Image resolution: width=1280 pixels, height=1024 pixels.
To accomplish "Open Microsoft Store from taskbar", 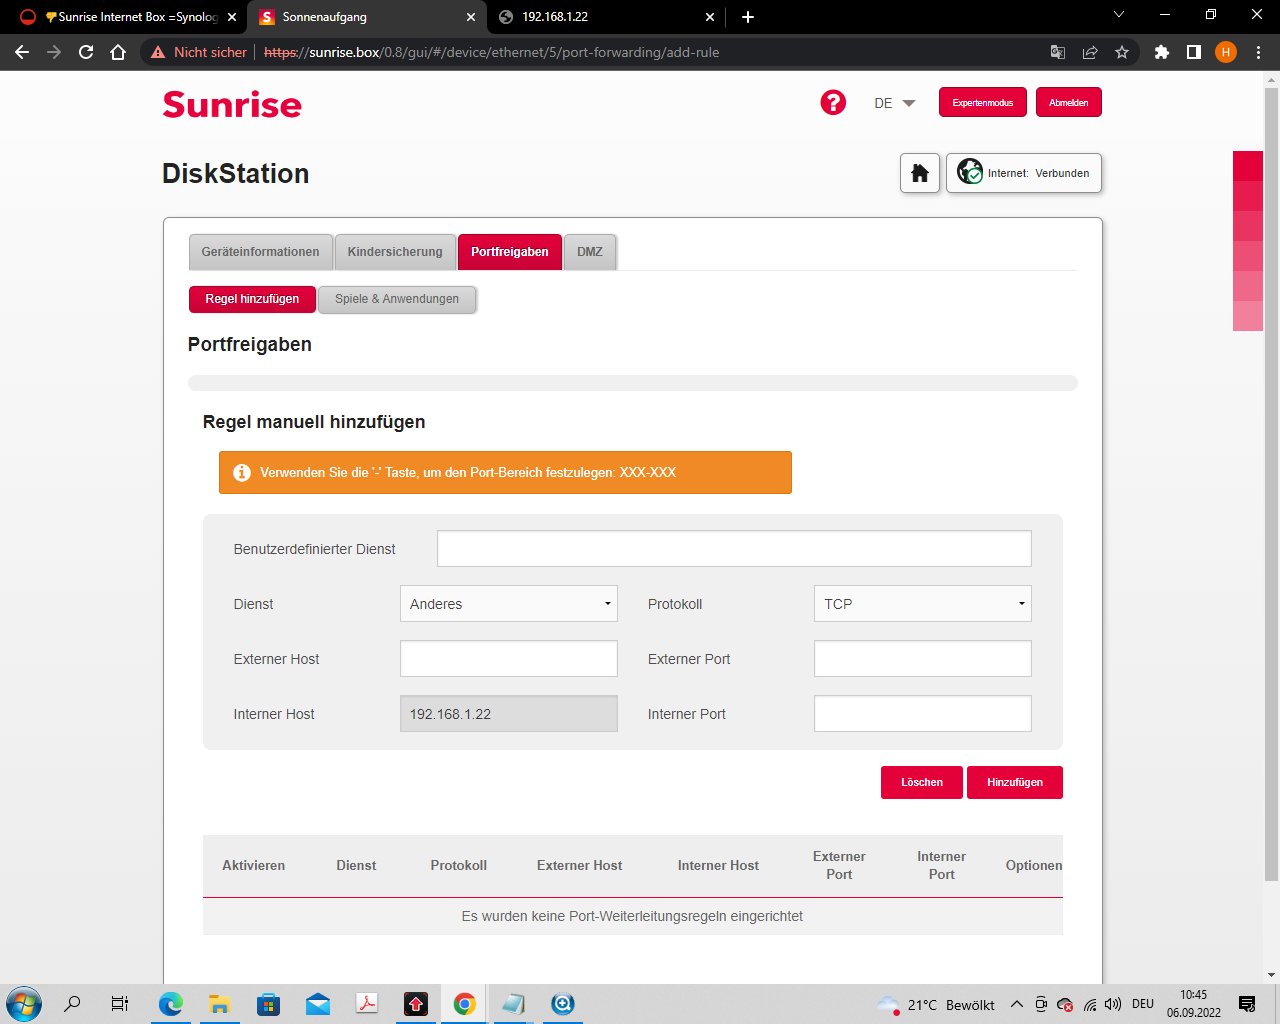I will click(269, 1004).
